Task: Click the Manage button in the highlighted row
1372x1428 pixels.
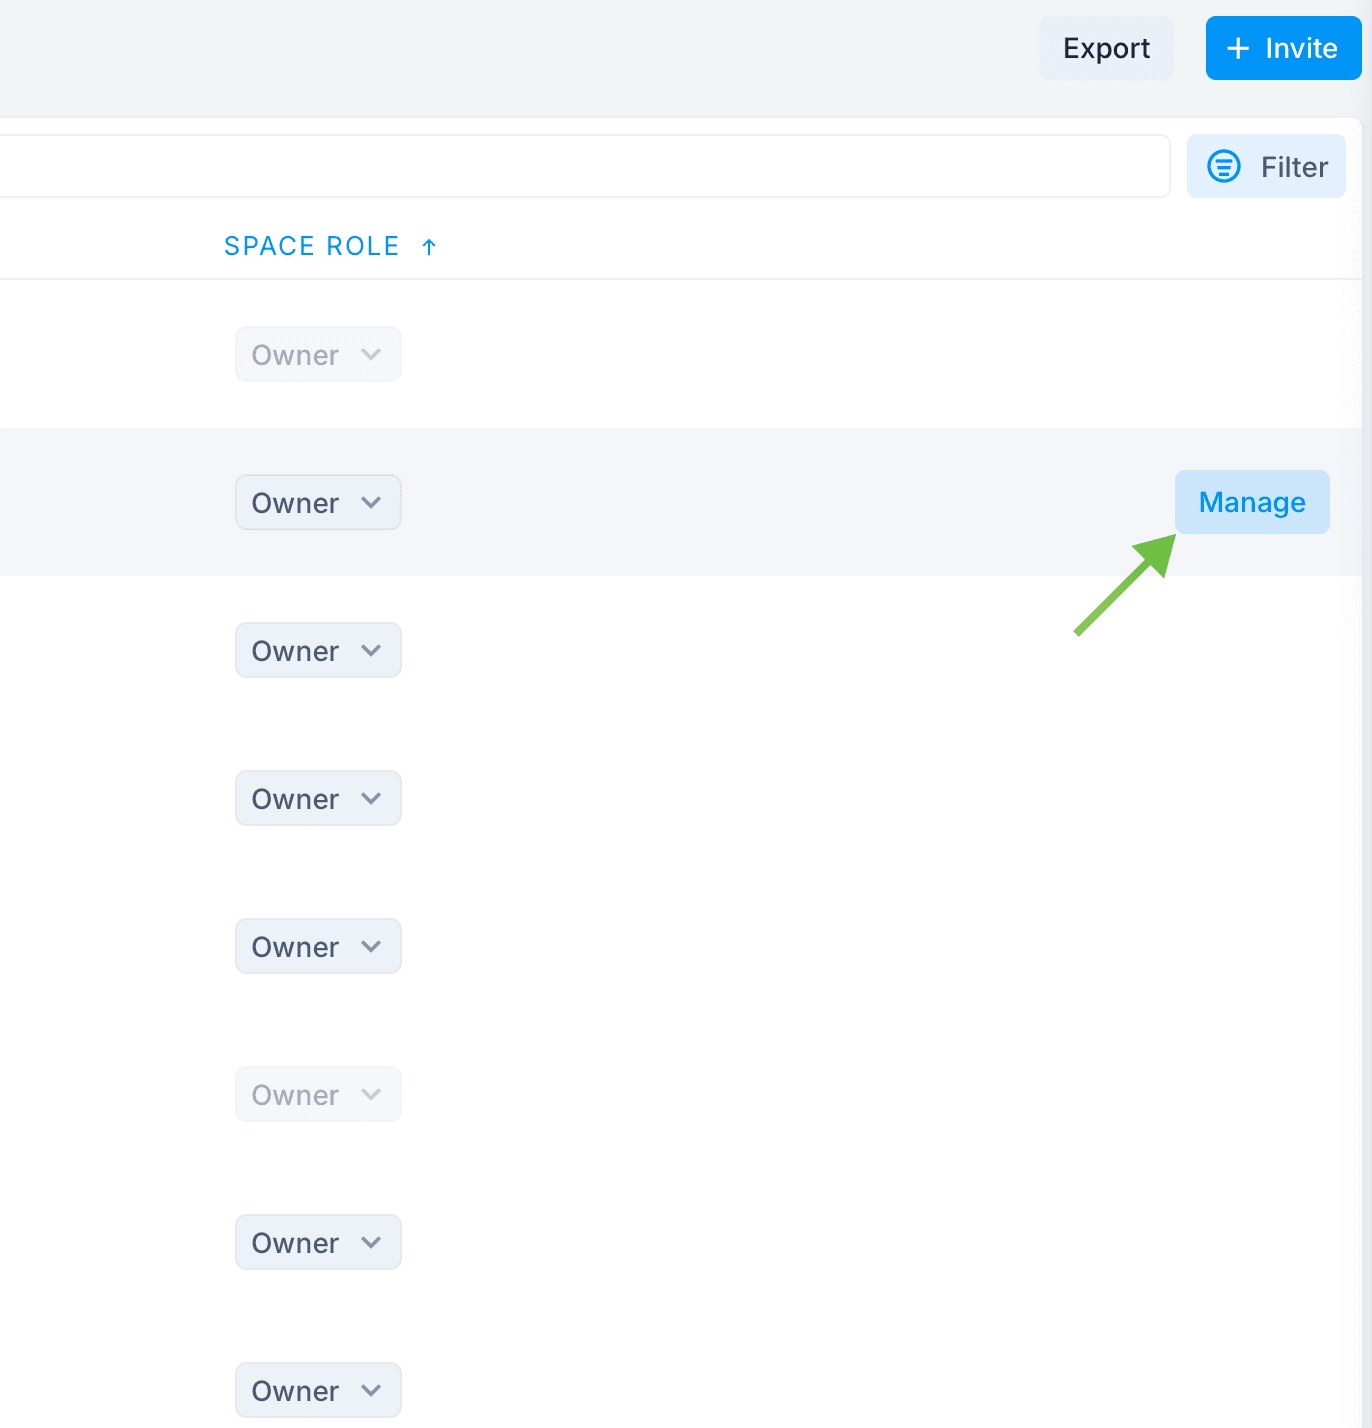Action: (x=1252, y=502)
